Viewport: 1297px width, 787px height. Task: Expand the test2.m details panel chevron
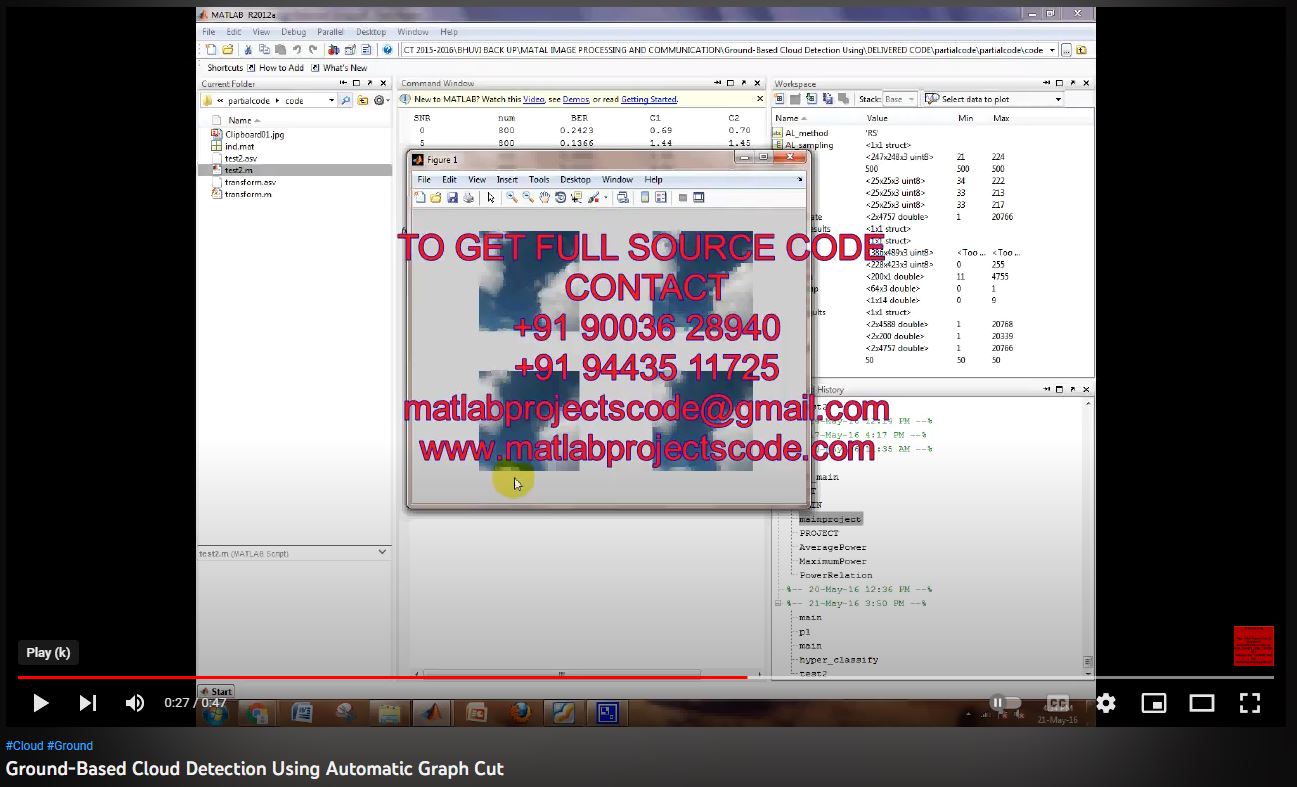[x=382, y=552]
